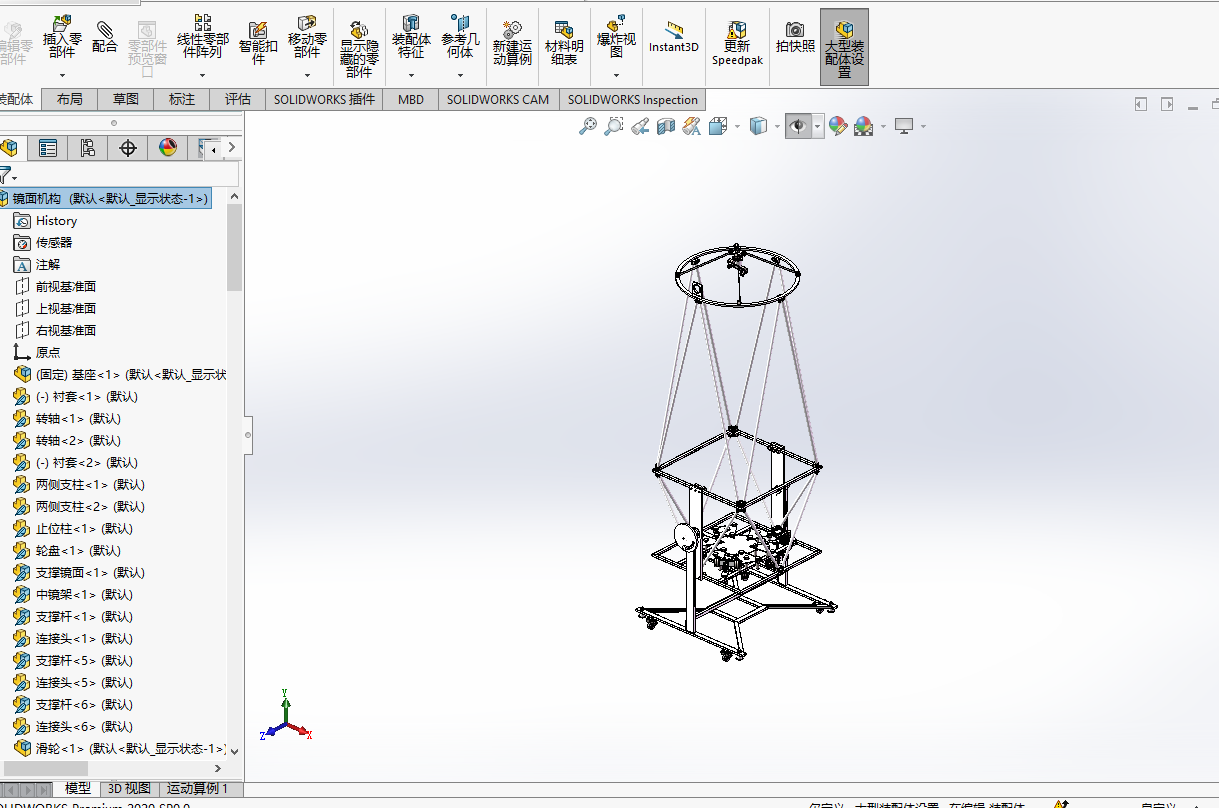The image size is (1219, 808).
Task: Open the 线性零部件阵列 pattern tool
Action: (203, 37)
